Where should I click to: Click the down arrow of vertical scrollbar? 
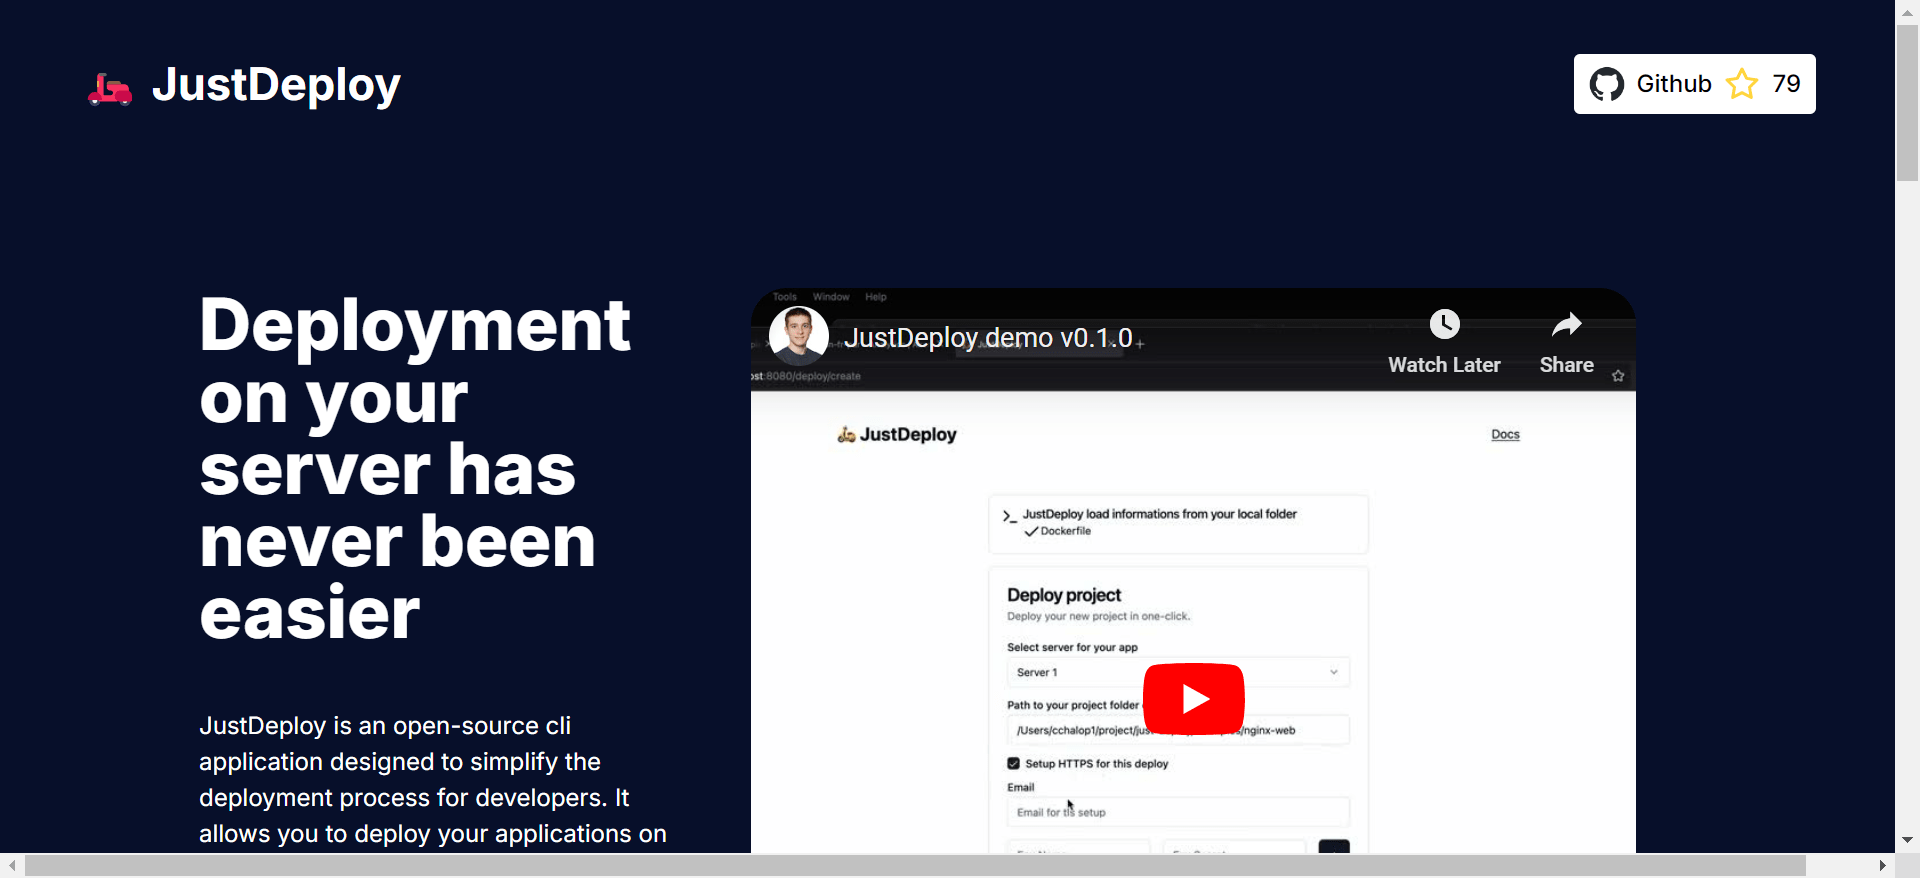(1907, 840)
